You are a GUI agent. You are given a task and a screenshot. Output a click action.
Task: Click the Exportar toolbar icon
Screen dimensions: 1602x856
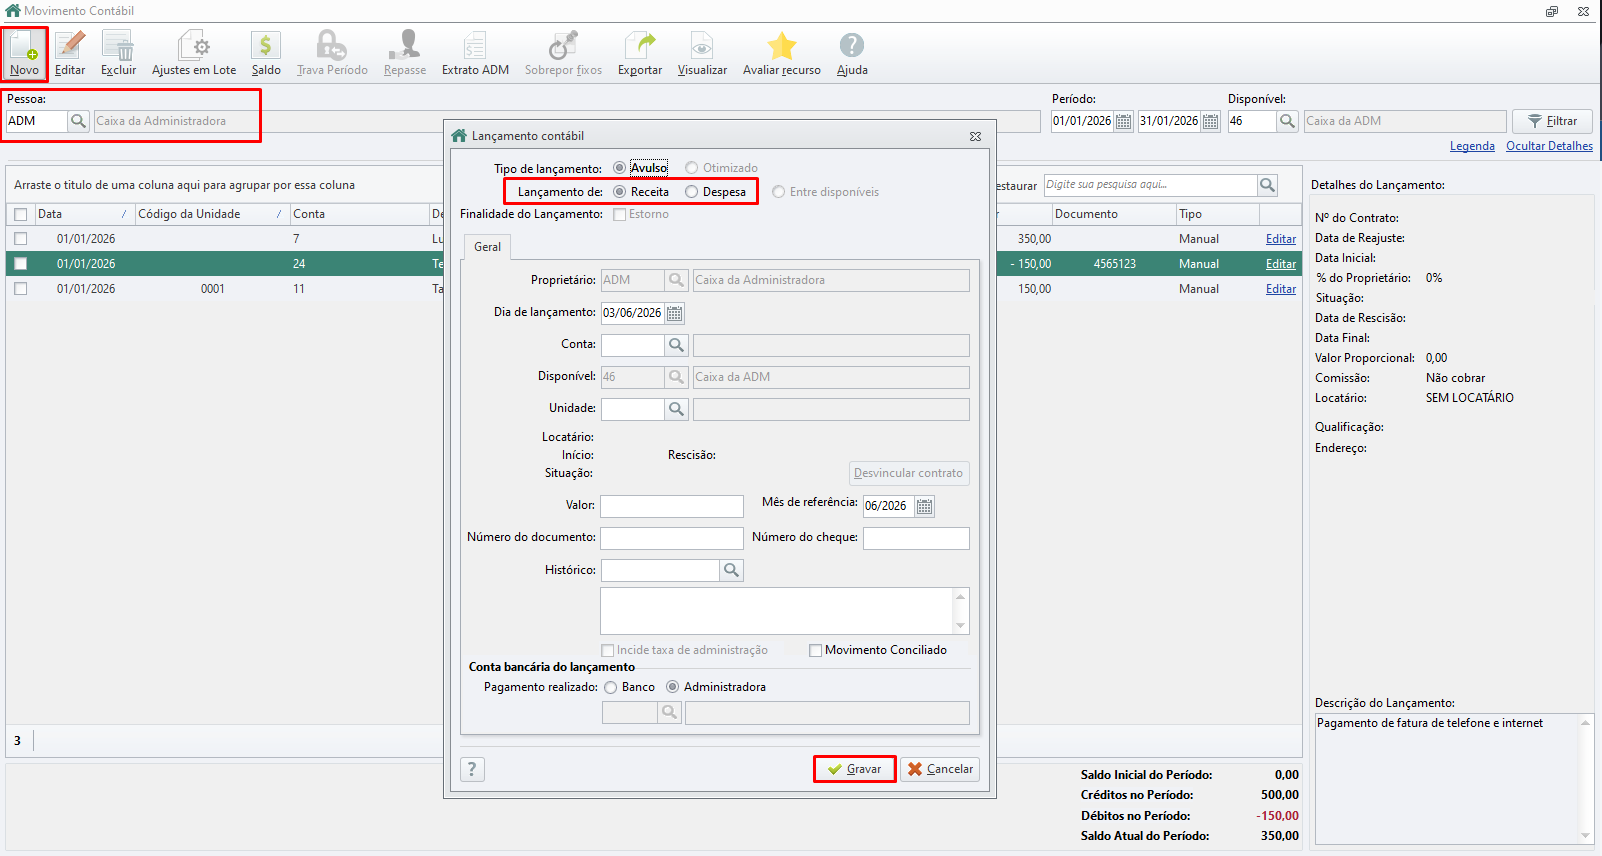640,46
